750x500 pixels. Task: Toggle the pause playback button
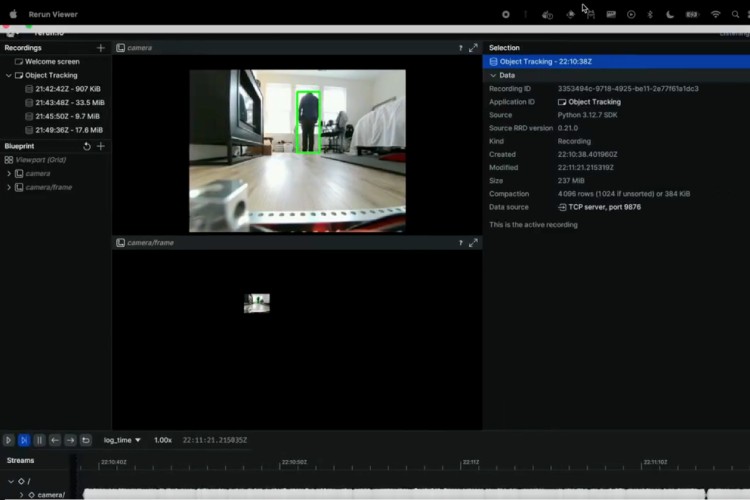click(x=40, y=440)
